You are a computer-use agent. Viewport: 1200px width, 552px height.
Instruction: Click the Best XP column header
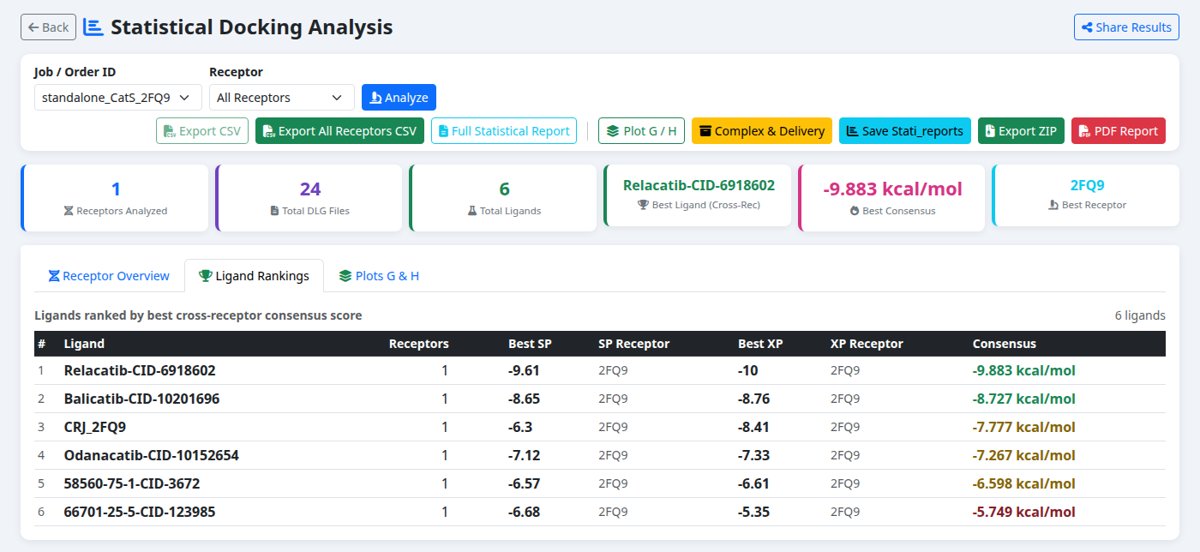(760, 343)
